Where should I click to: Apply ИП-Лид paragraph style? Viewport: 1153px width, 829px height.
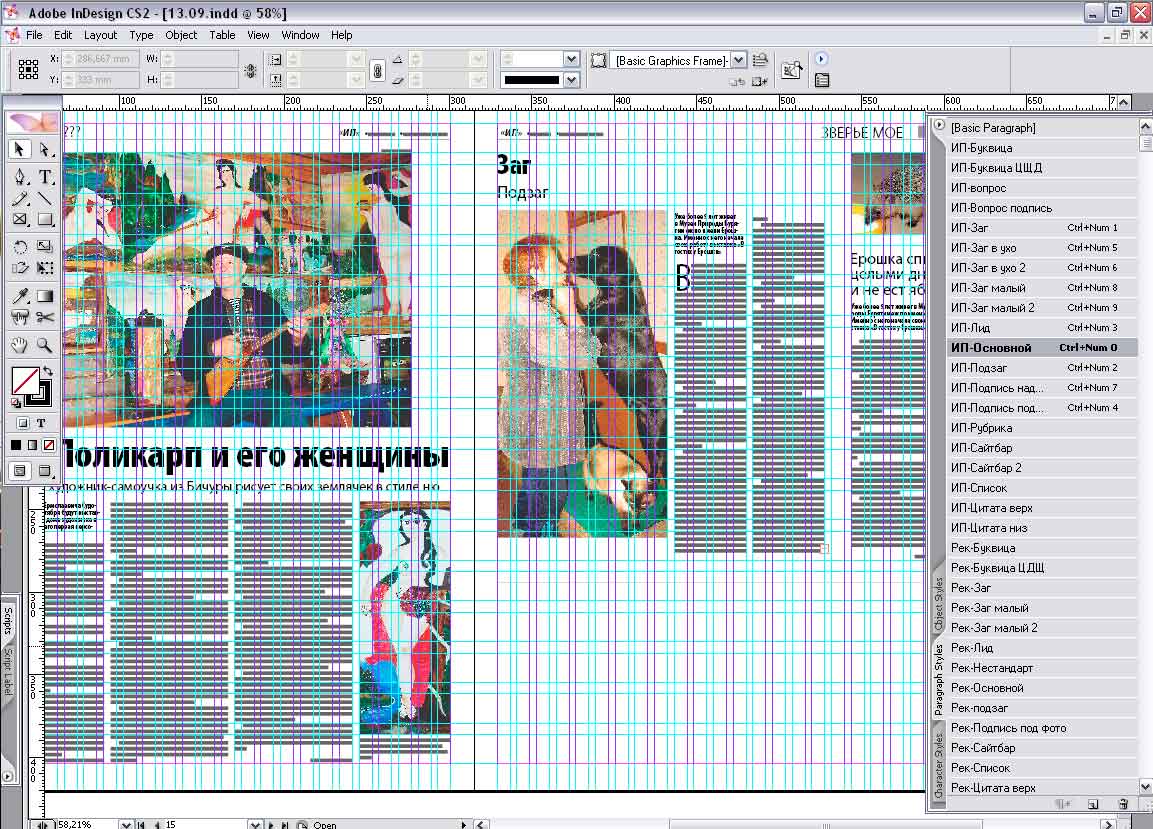[x=1042, y=327]
